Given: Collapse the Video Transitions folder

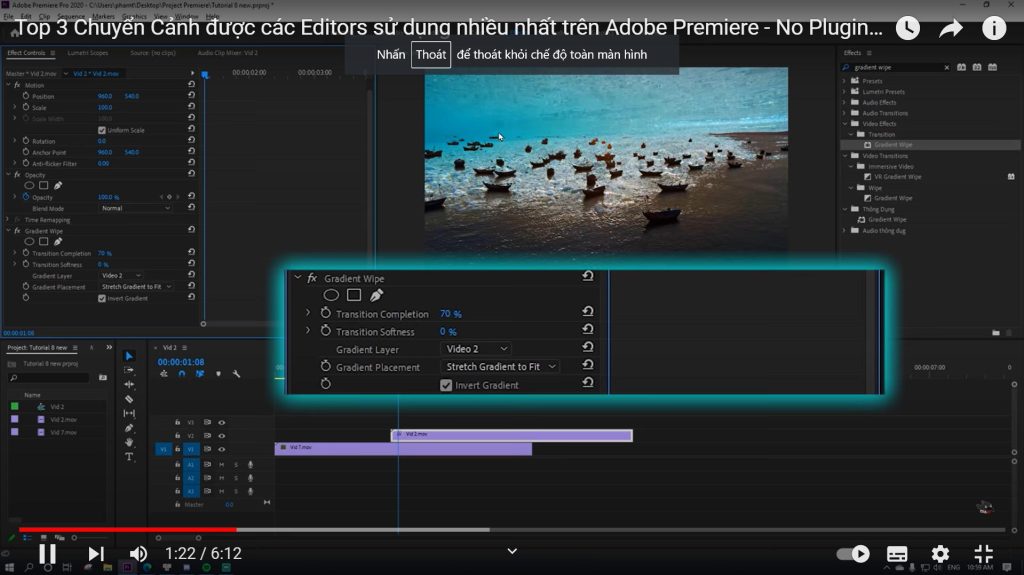Looking at the screenshot, I should pos(844,156).
